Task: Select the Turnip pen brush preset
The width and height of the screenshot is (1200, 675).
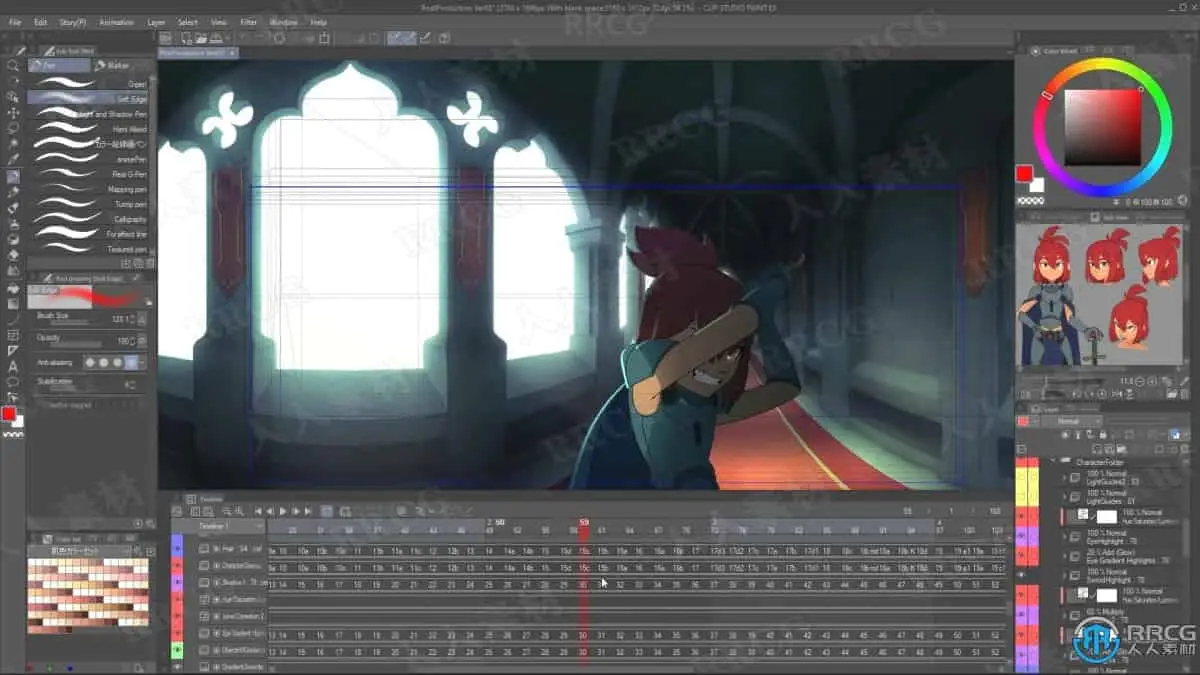Action: [88, 204]
